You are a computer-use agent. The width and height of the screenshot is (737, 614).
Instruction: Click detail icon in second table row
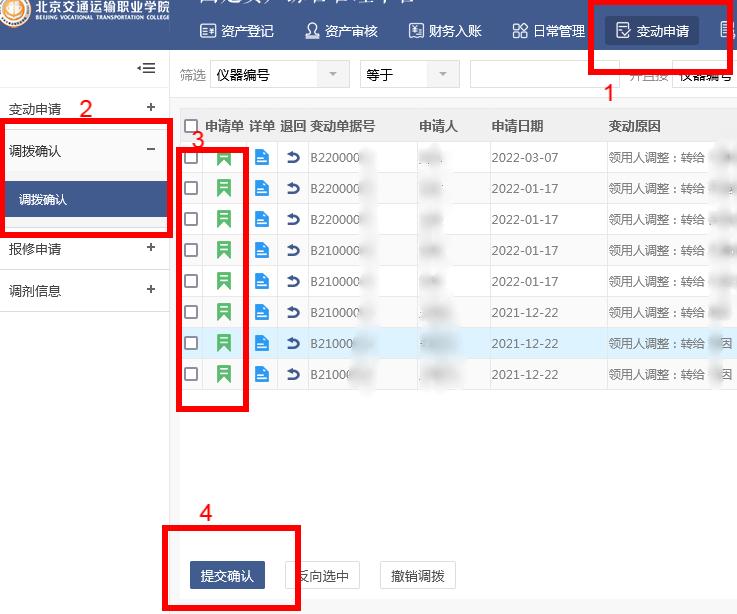(x=261, y=188)
